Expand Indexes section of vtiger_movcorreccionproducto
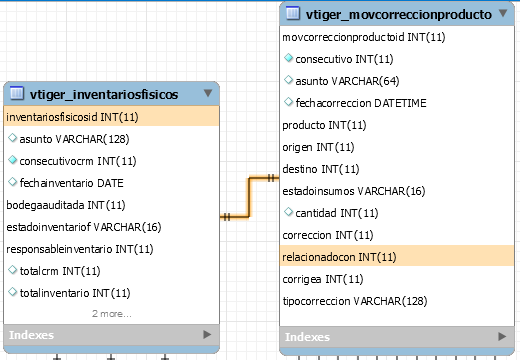520x360 pixels. pos(502,336)
